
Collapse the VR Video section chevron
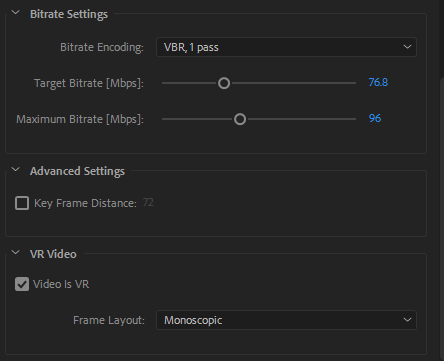click(x=16, y=253)
